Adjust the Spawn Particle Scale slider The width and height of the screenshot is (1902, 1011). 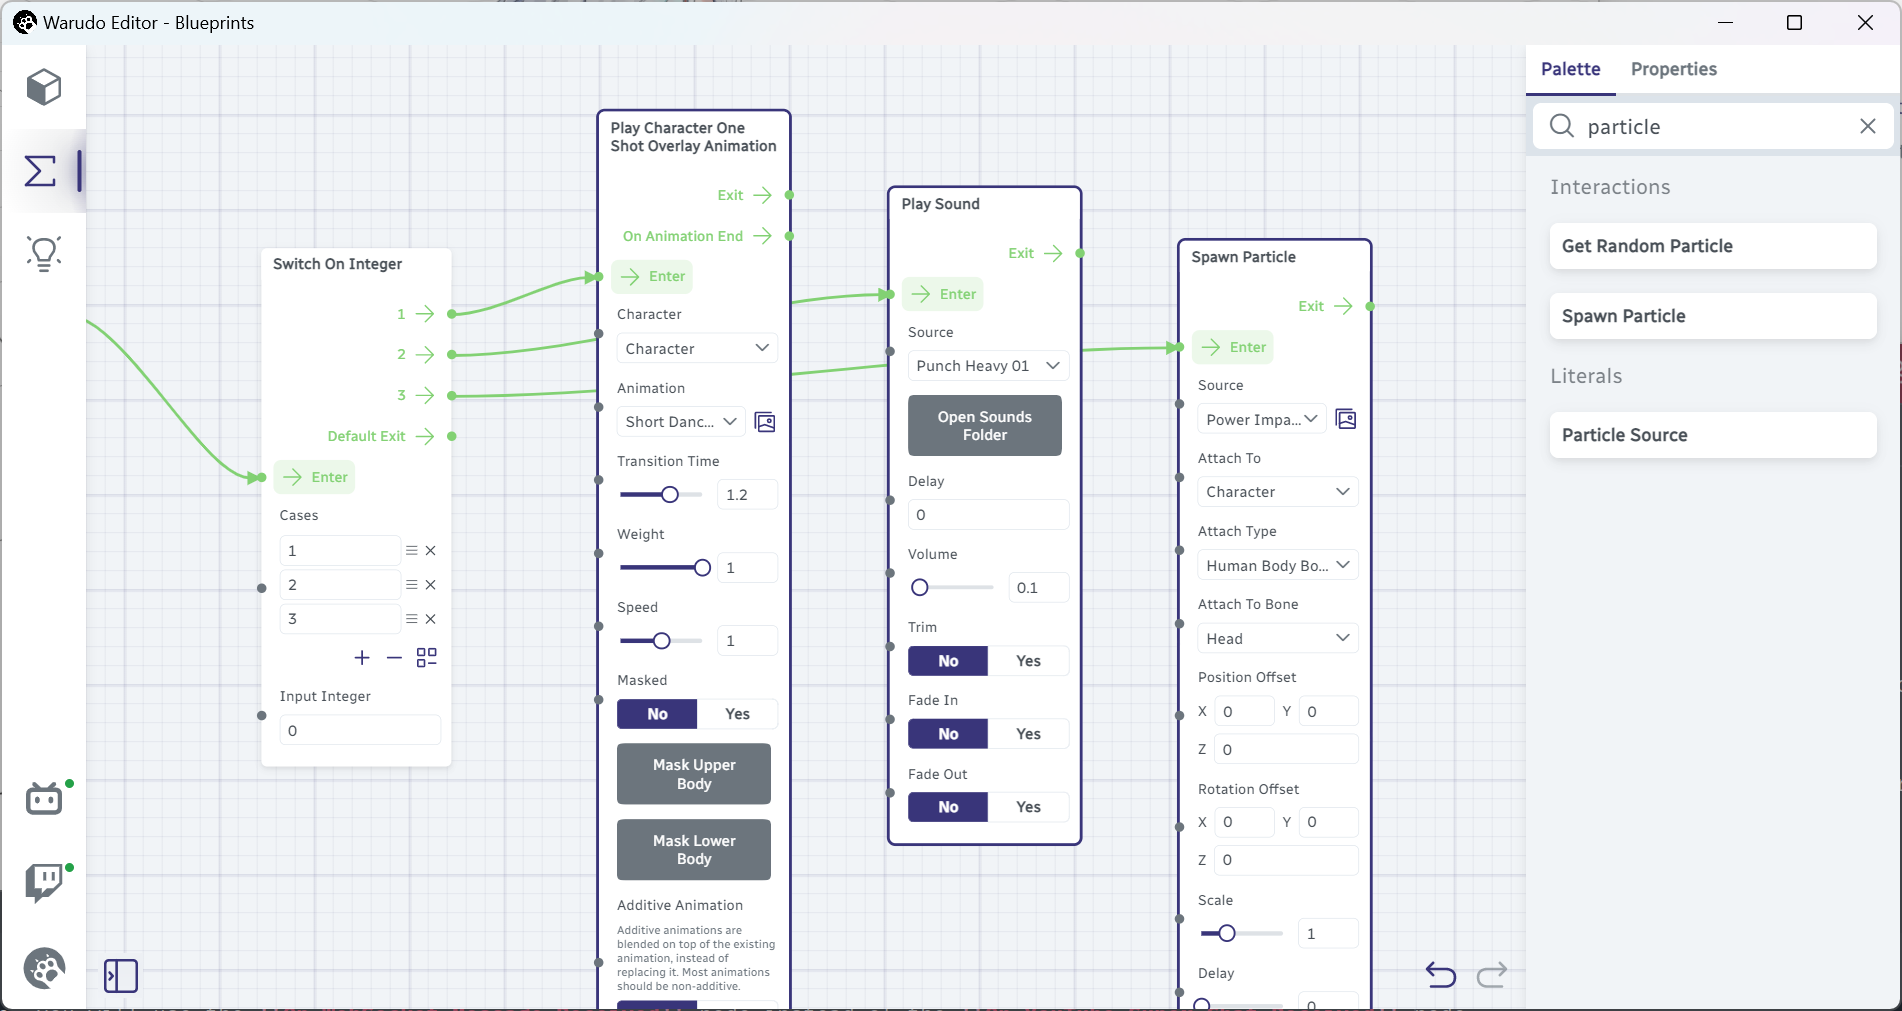click(x=1241, y=933)
